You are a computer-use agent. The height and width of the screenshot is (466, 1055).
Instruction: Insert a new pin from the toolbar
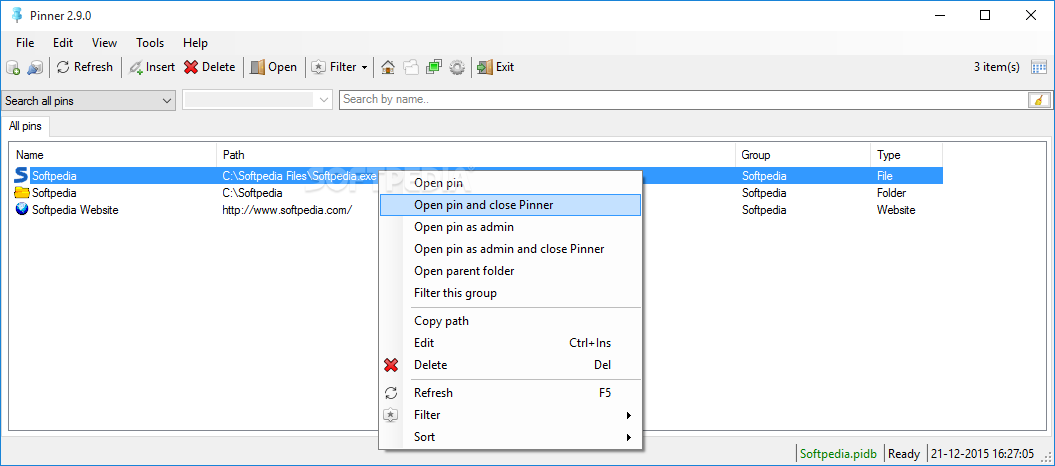pos(152,67)
